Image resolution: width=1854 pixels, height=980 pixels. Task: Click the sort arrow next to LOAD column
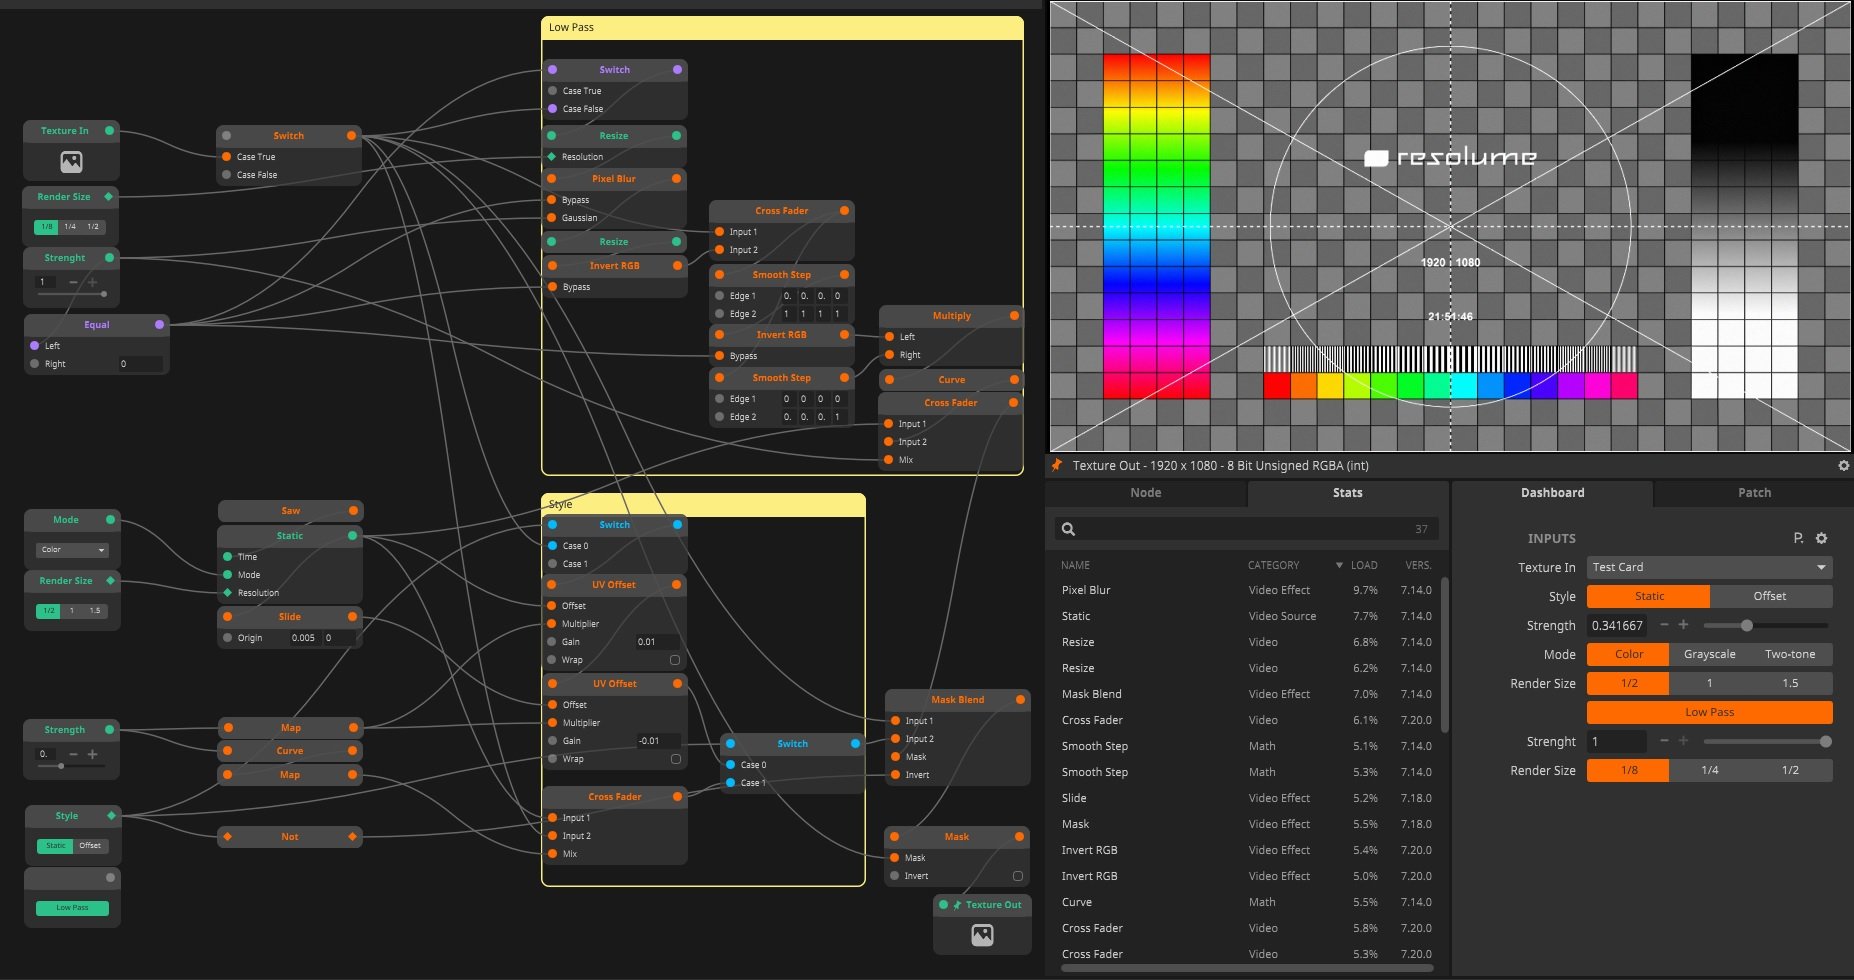tap(1339, 565)
